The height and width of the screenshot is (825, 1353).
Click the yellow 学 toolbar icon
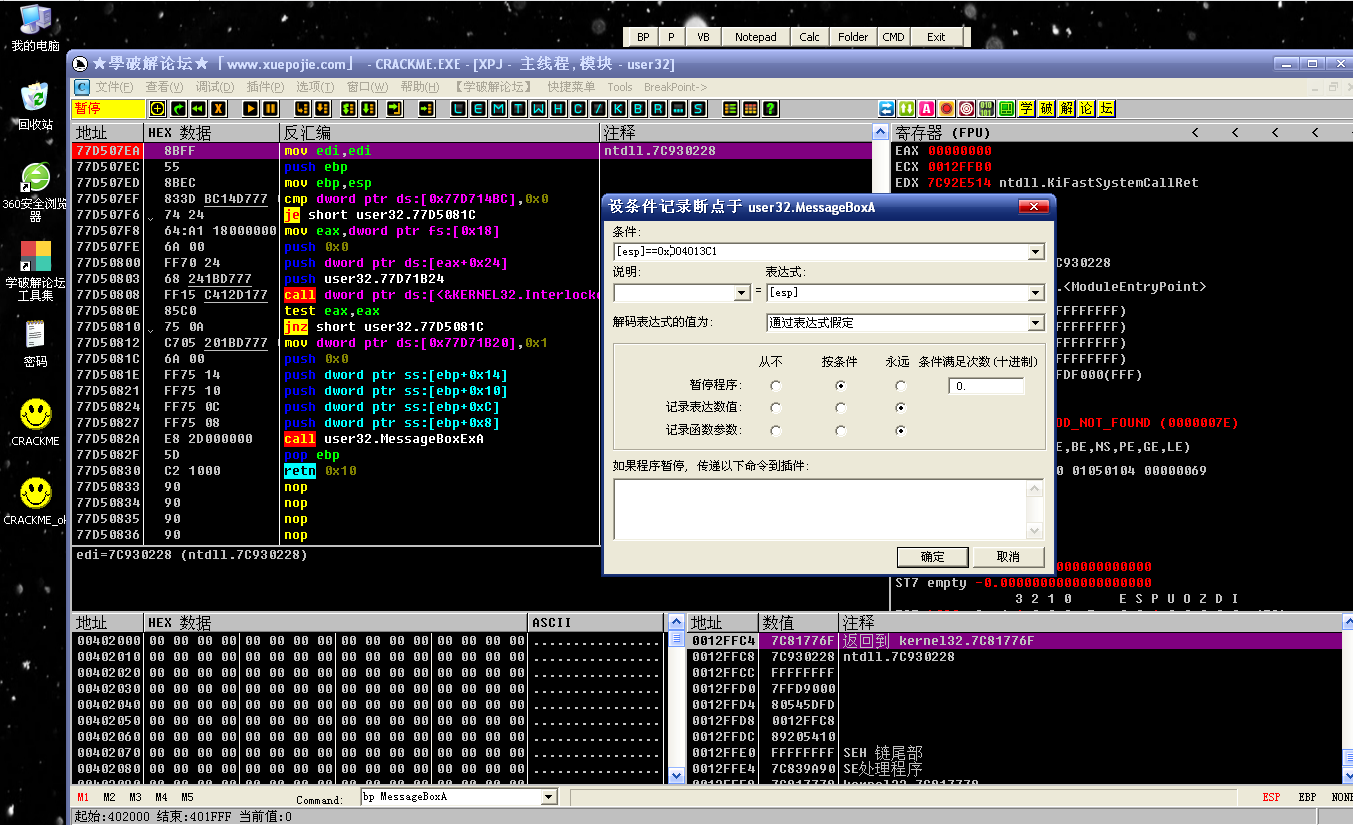[x=1026, y=108]
